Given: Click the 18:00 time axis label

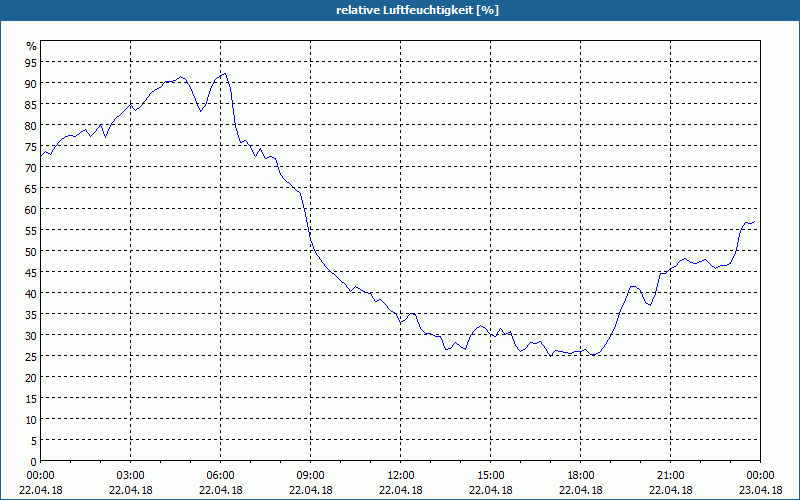Looking at the screenshot, I should (581, 476).
